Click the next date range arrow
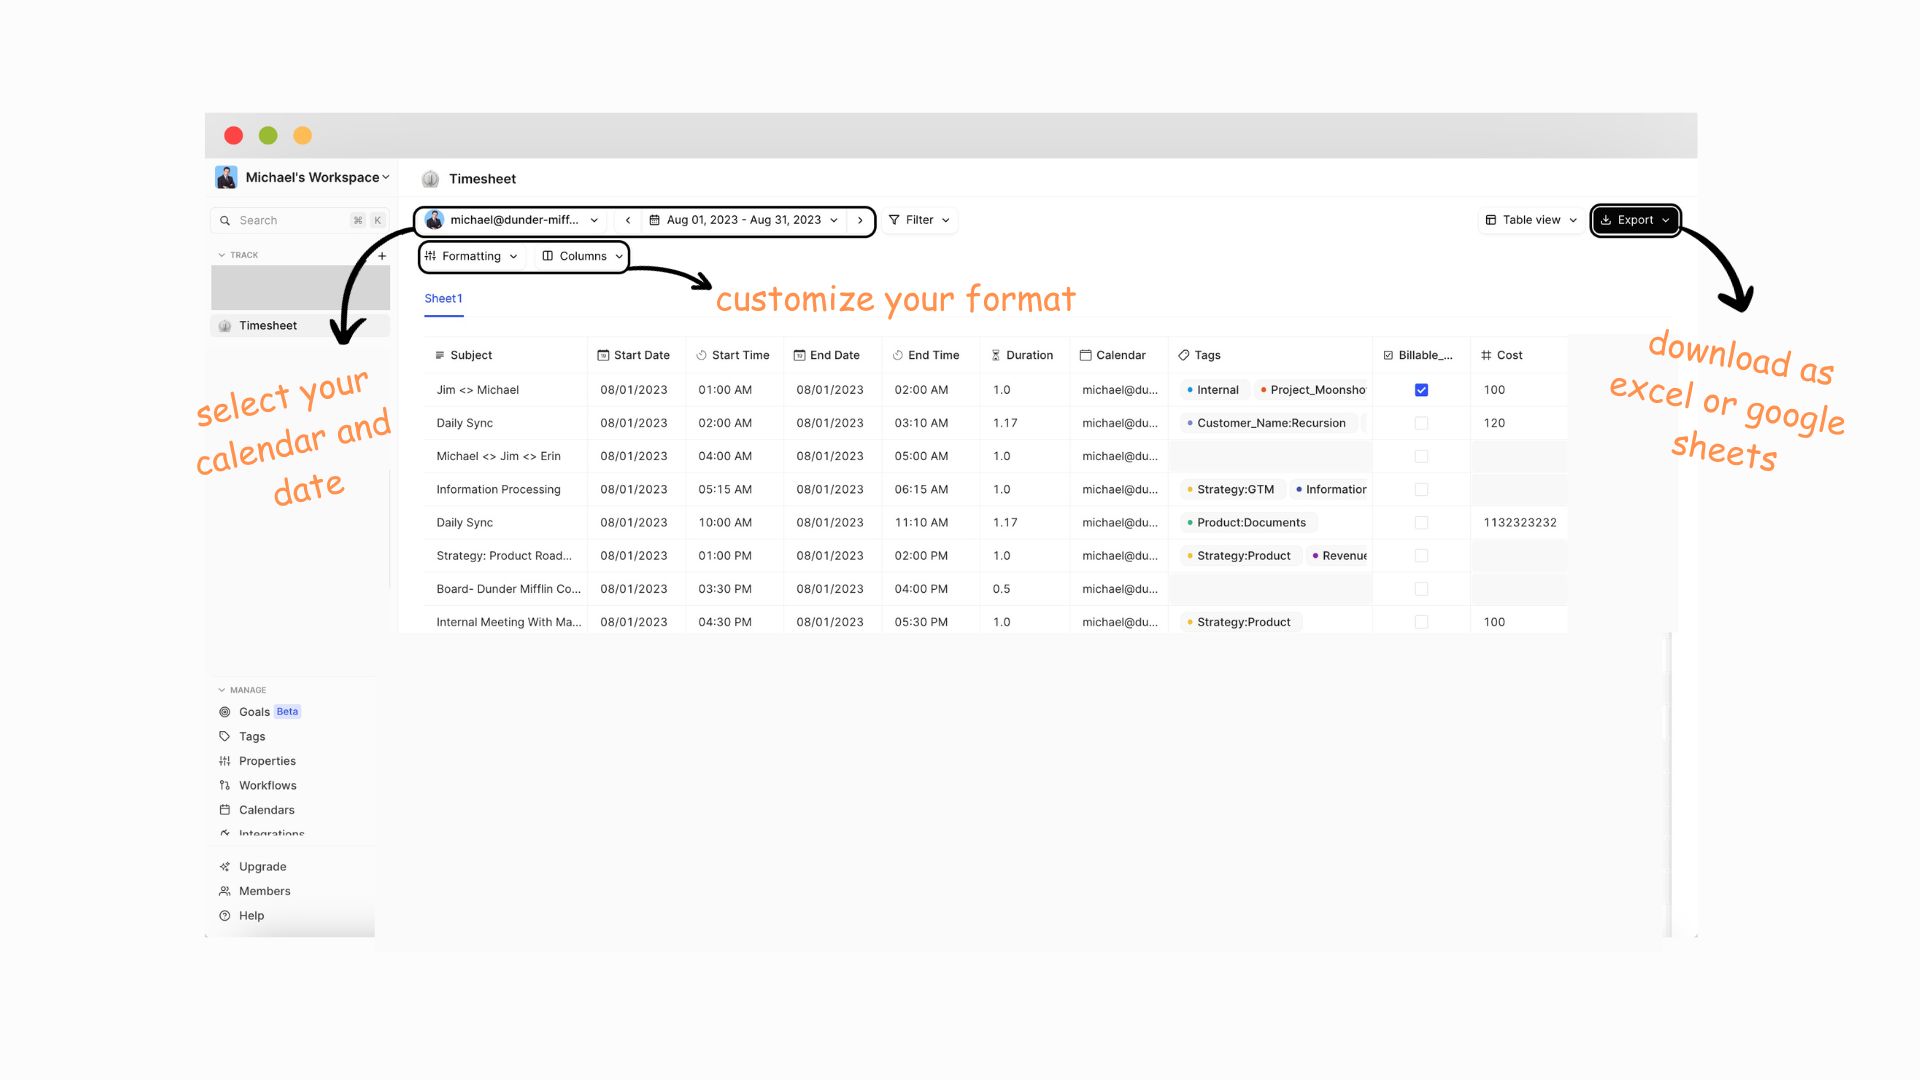The height and width of the screenshot is (1080, 1920). [860, 220]
